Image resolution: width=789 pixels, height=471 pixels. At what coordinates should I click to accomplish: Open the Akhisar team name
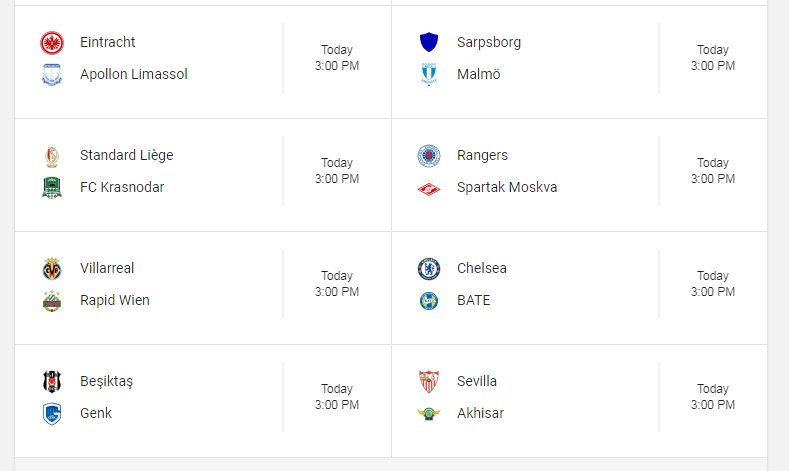coord(481,413)
